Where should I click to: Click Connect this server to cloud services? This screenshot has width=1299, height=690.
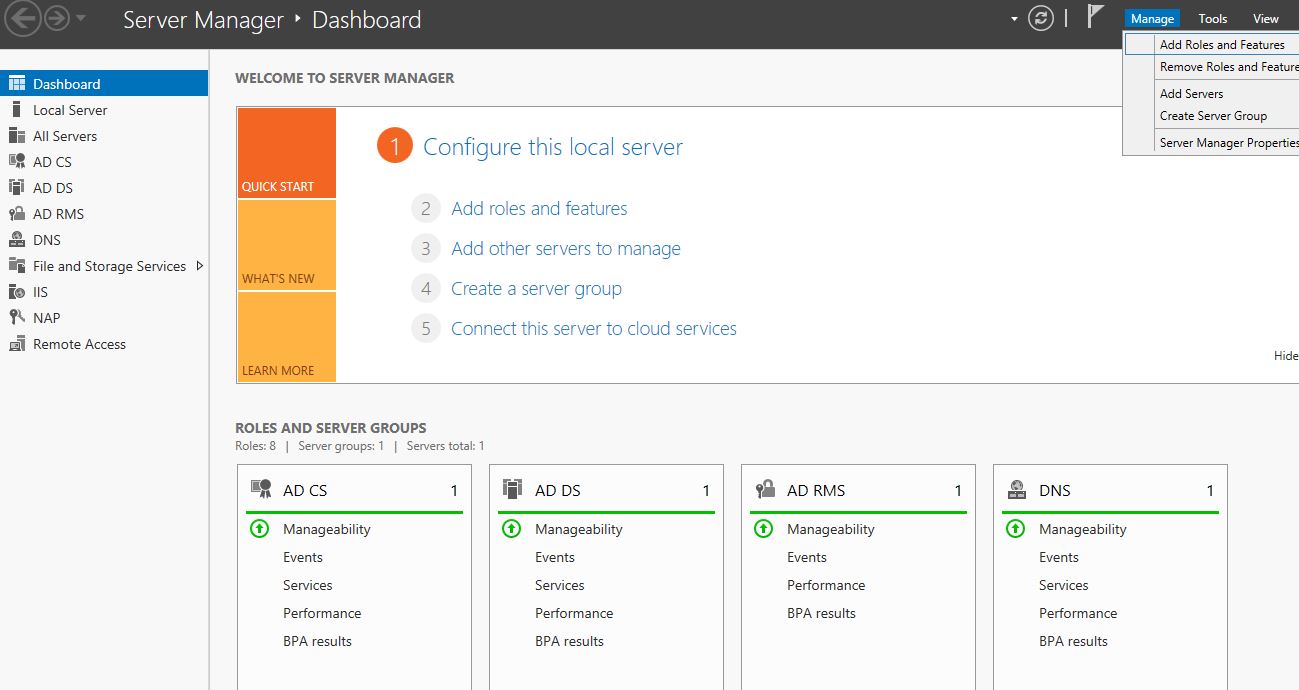594,329
